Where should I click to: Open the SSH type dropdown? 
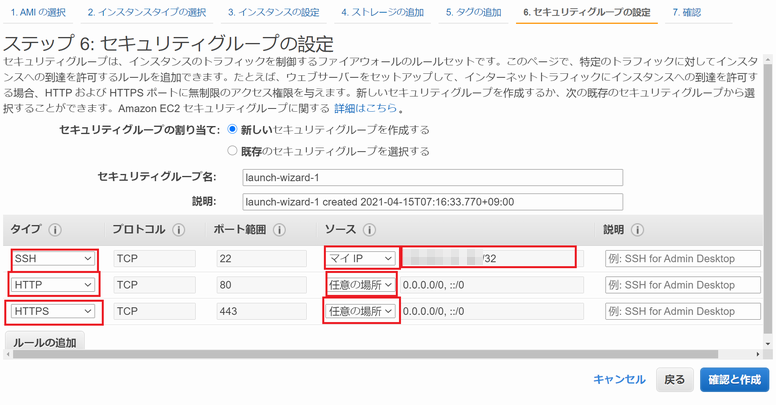(53, 258)
